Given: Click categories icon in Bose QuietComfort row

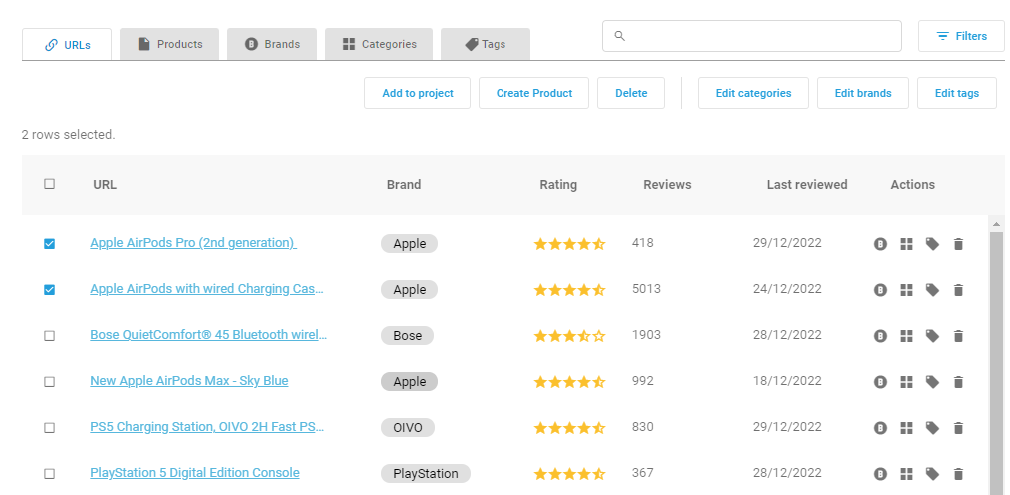Looking at the screenshot, I should [906, 336].
